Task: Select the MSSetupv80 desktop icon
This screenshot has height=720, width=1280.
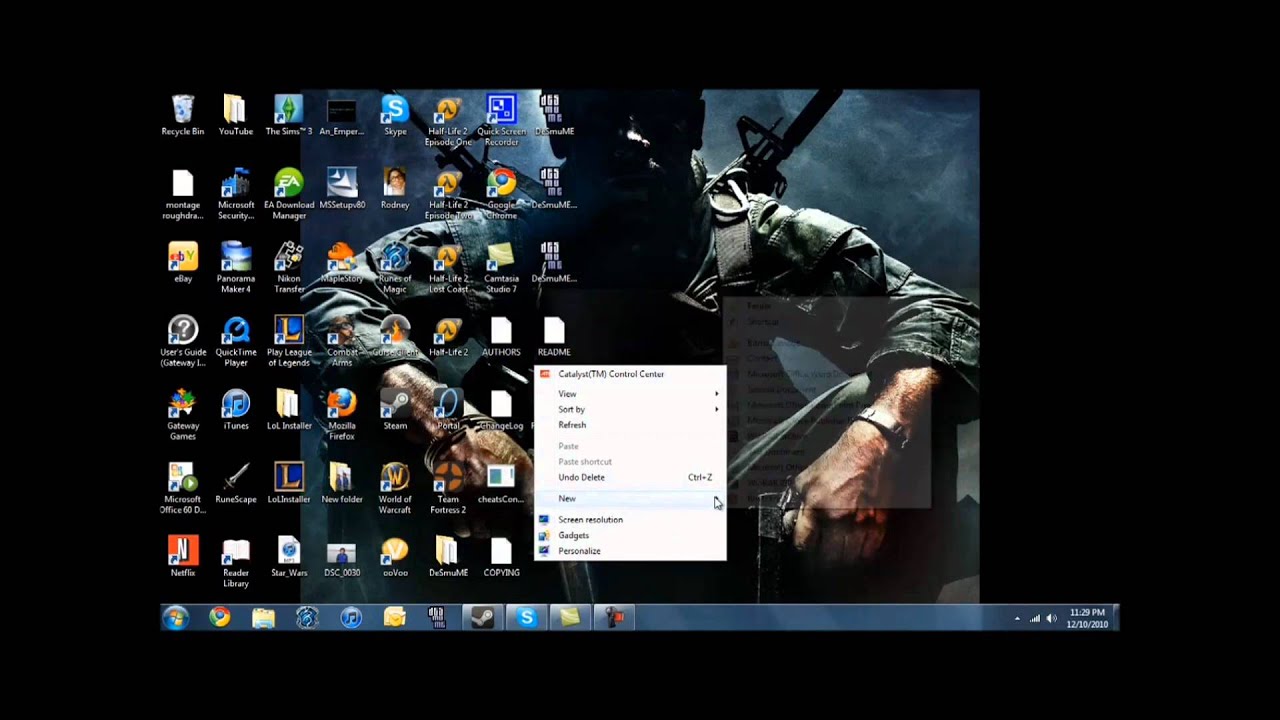Action: click(x=341, y=189)
